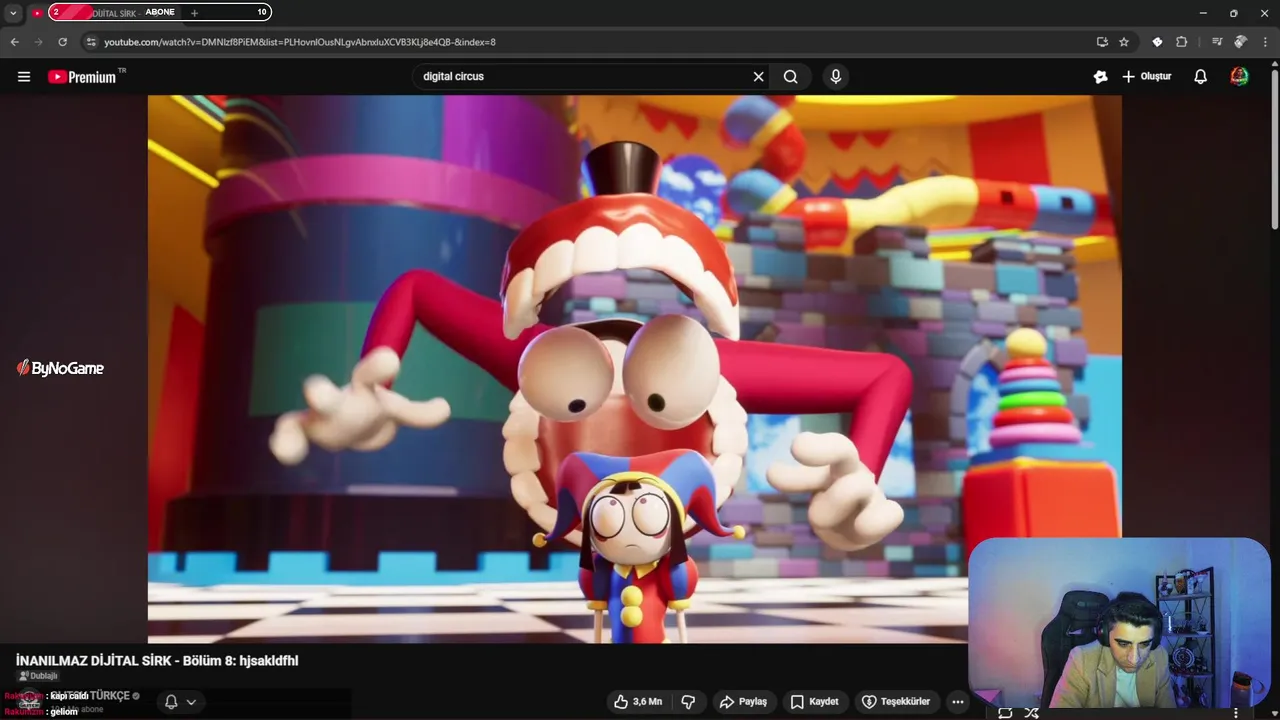Reload the page

(63, 42)
